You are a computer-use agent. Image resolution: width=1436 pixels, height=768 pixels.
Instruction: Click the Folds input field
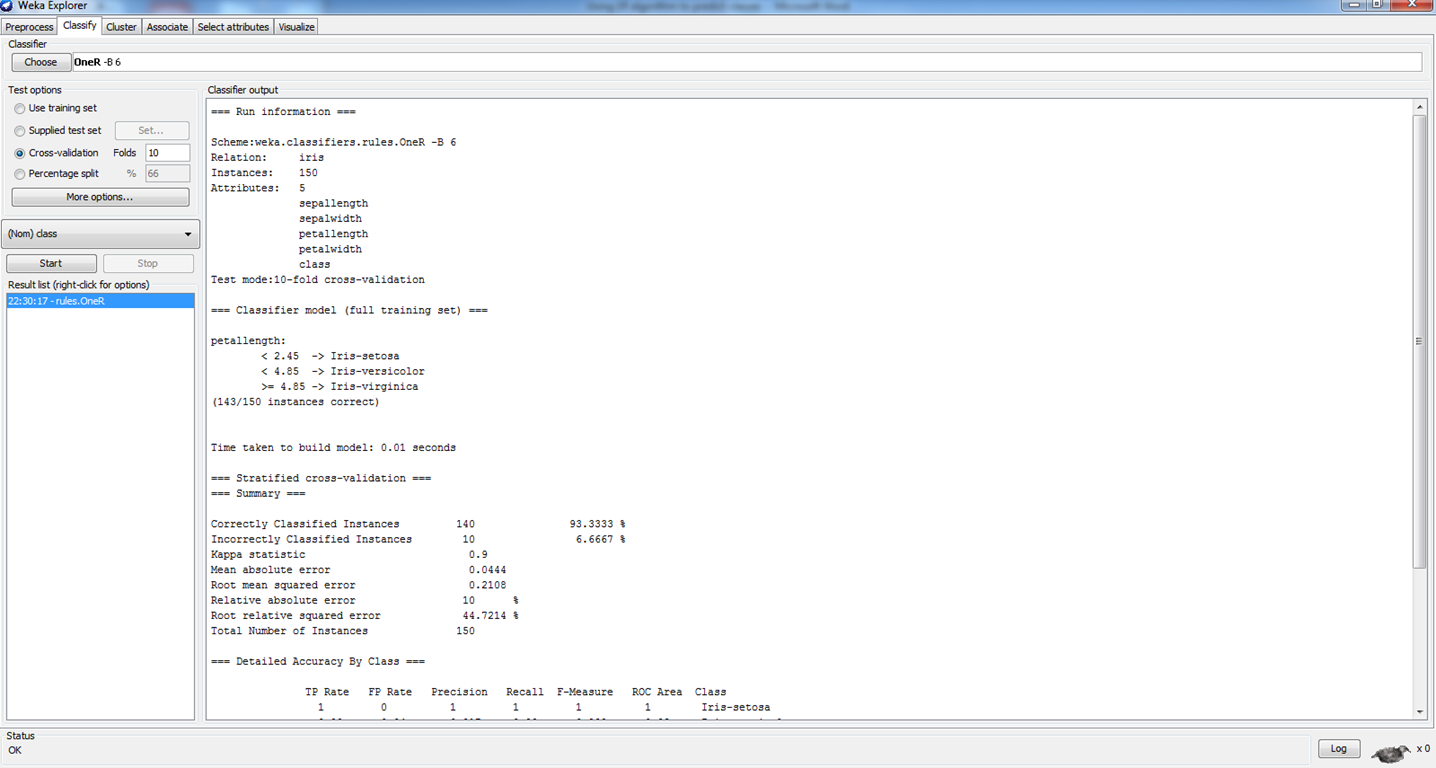(x=168, y=153)
